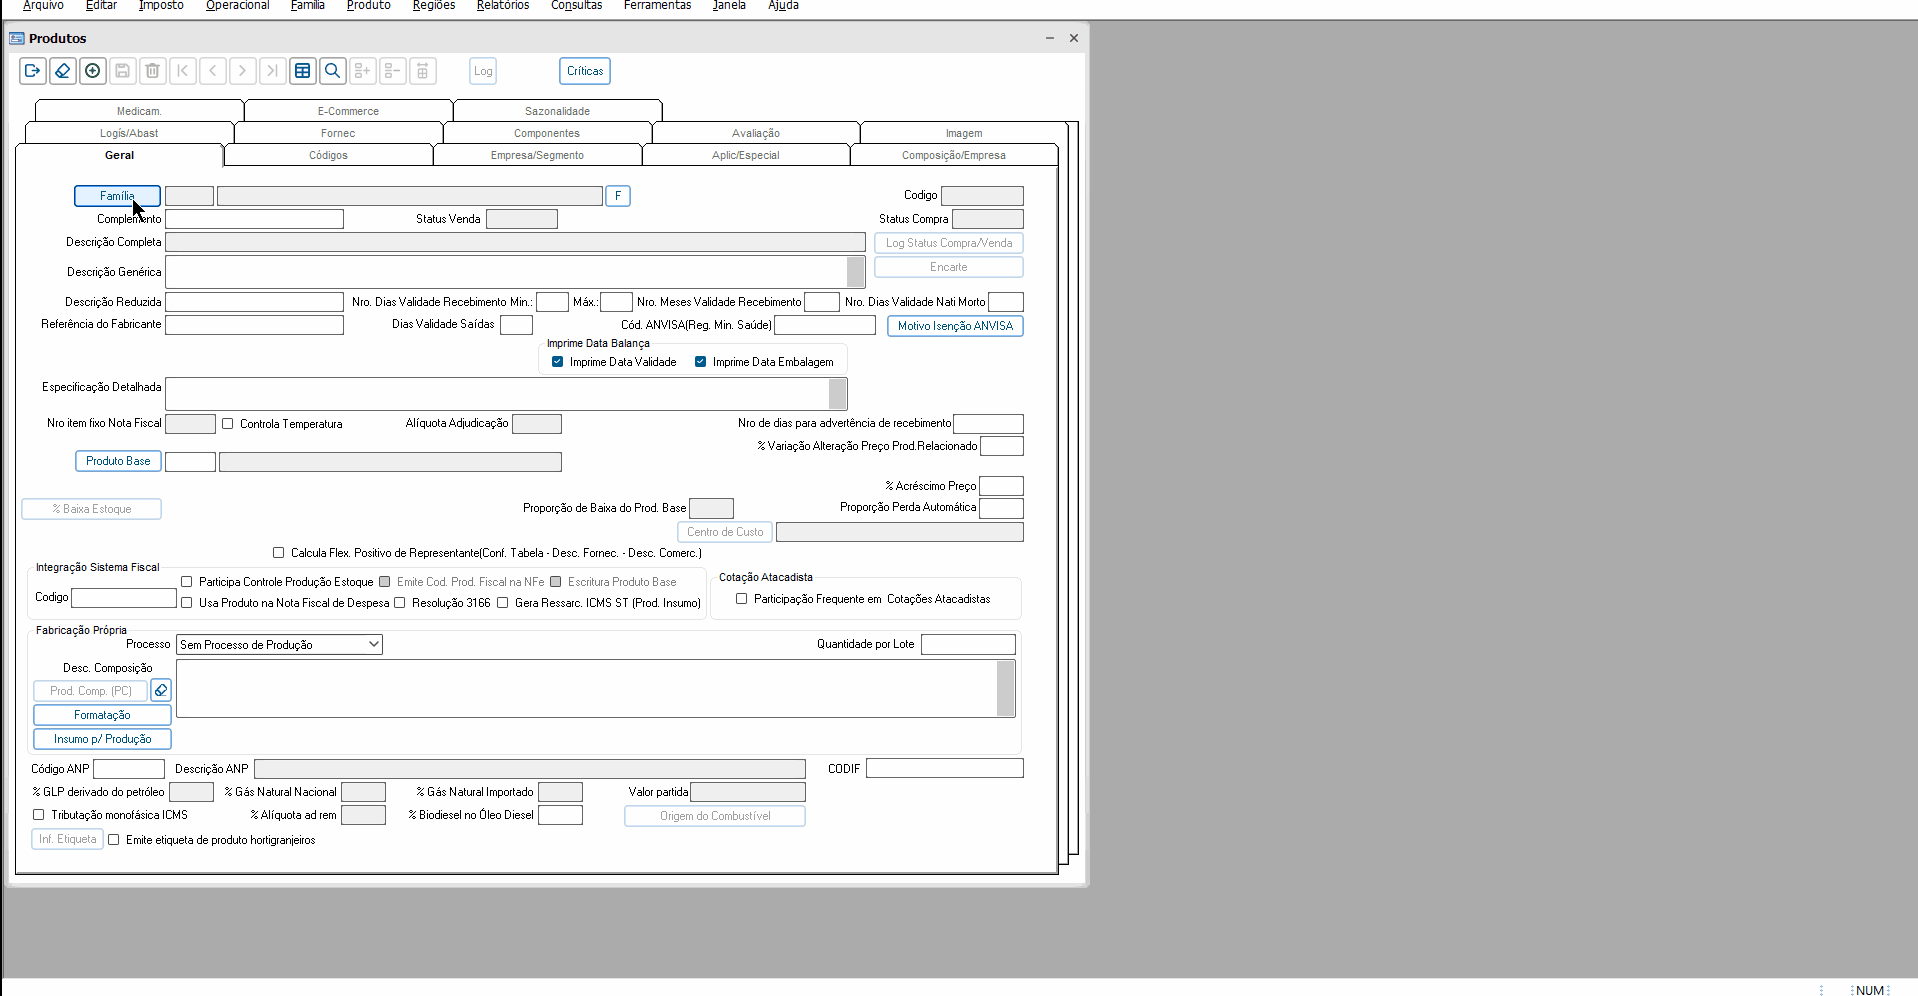
Task: Open the Consultas menu
Action: [x=576, y=6]
